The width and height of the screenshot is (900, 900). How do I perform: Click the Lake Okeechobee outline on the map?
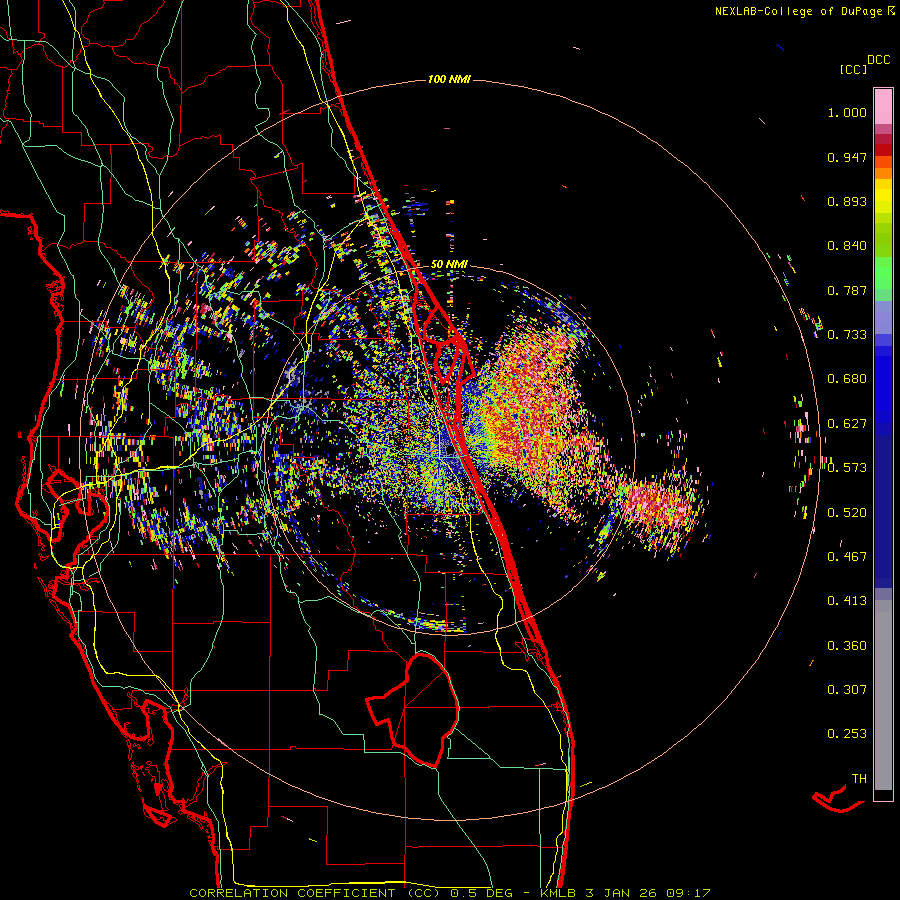[x=413, y=709]
